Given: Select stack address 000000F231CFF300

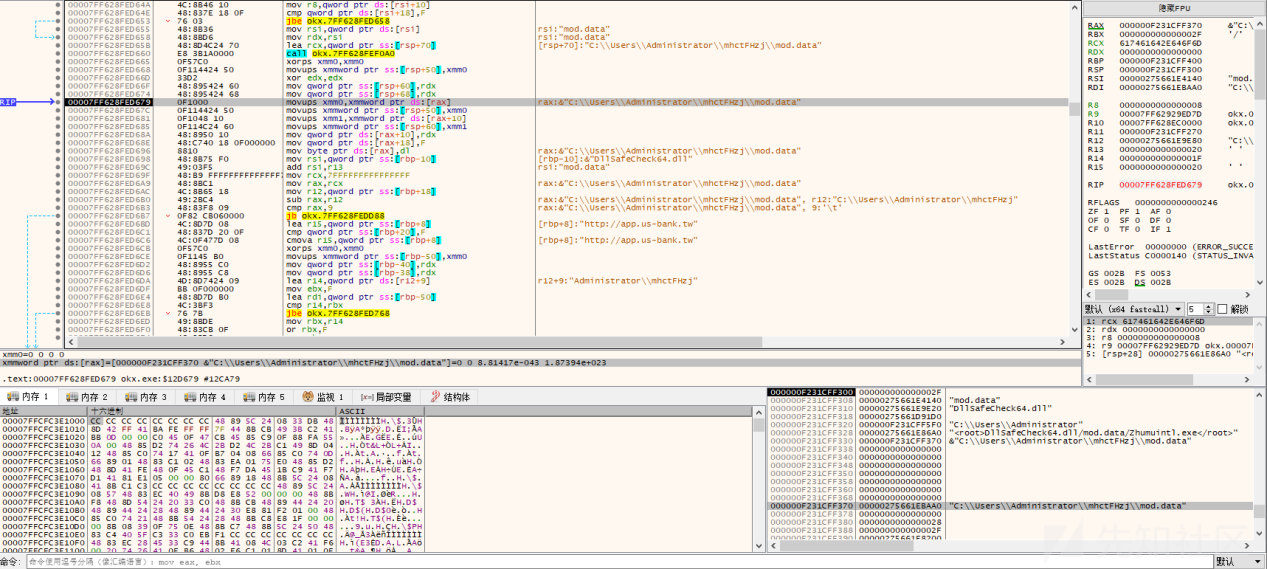Looking at the screenshot, I should pyautogui.click(x=810, y=392).
